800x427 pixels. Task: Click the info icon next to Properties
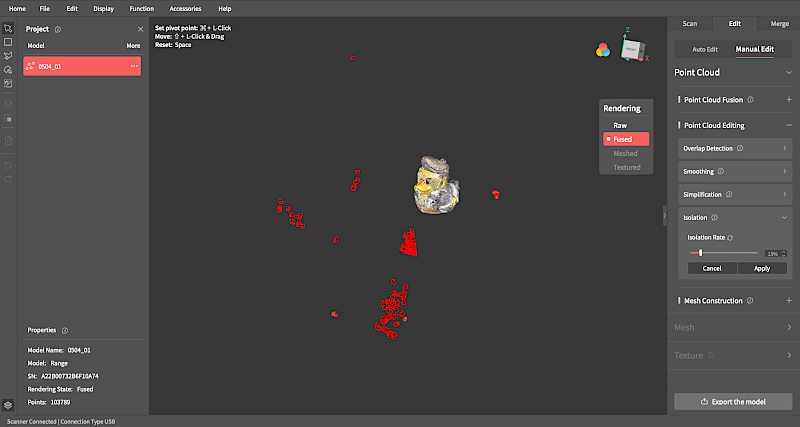[65, 331]
